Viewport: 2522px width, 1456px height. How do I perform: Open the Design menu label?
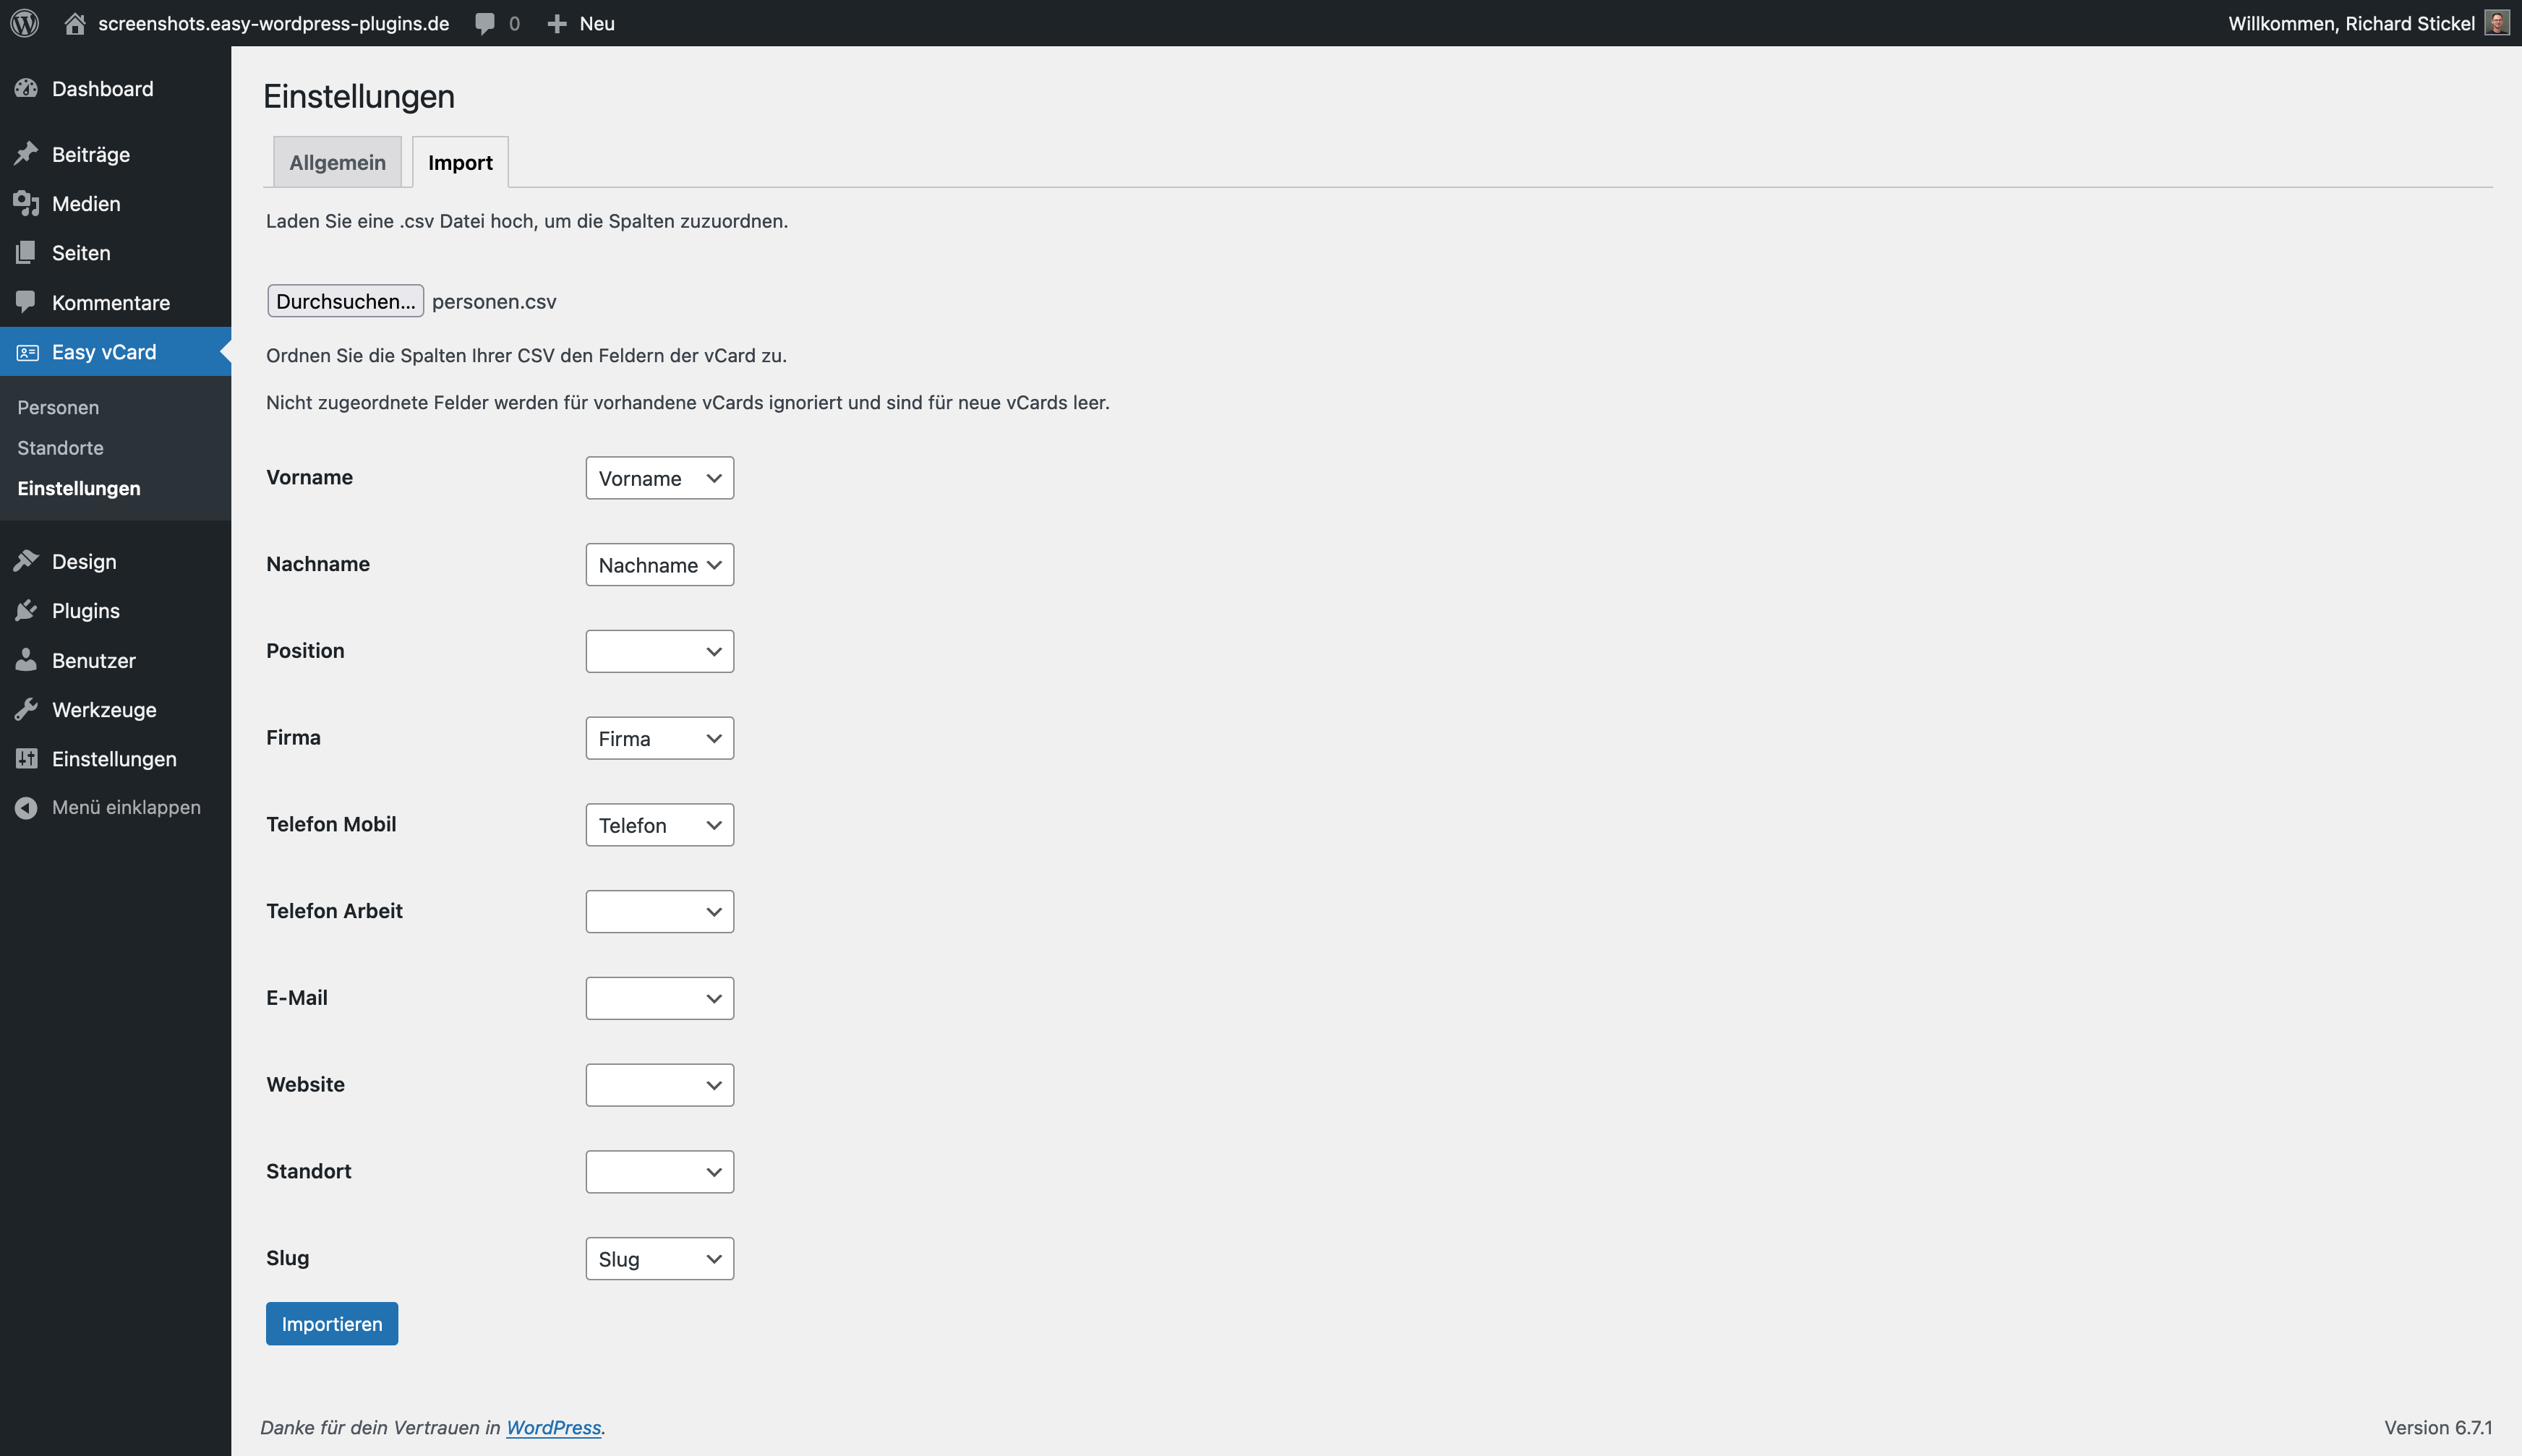coord(84,562)
